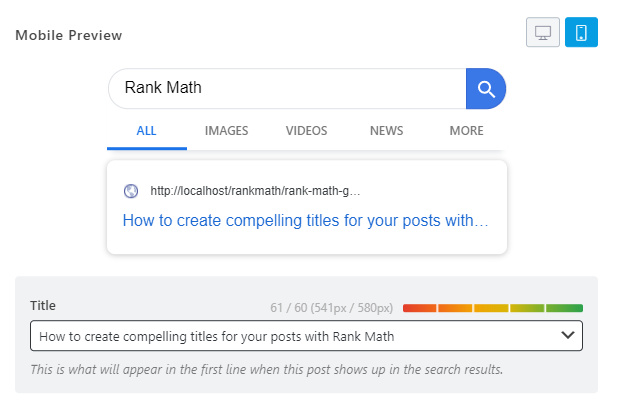Click the yellow segment of title-length bar
This screenshot has height=402, width=617.
point(491,308)
